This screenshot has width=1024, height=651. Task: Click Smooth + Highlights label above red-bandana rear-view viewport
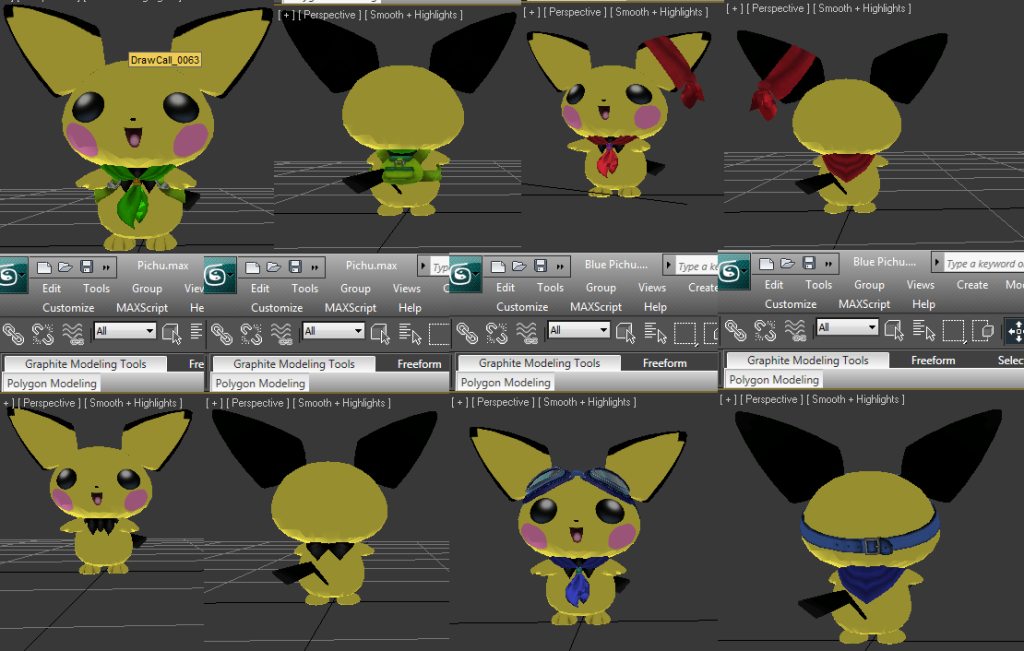(x=861, y=8)
